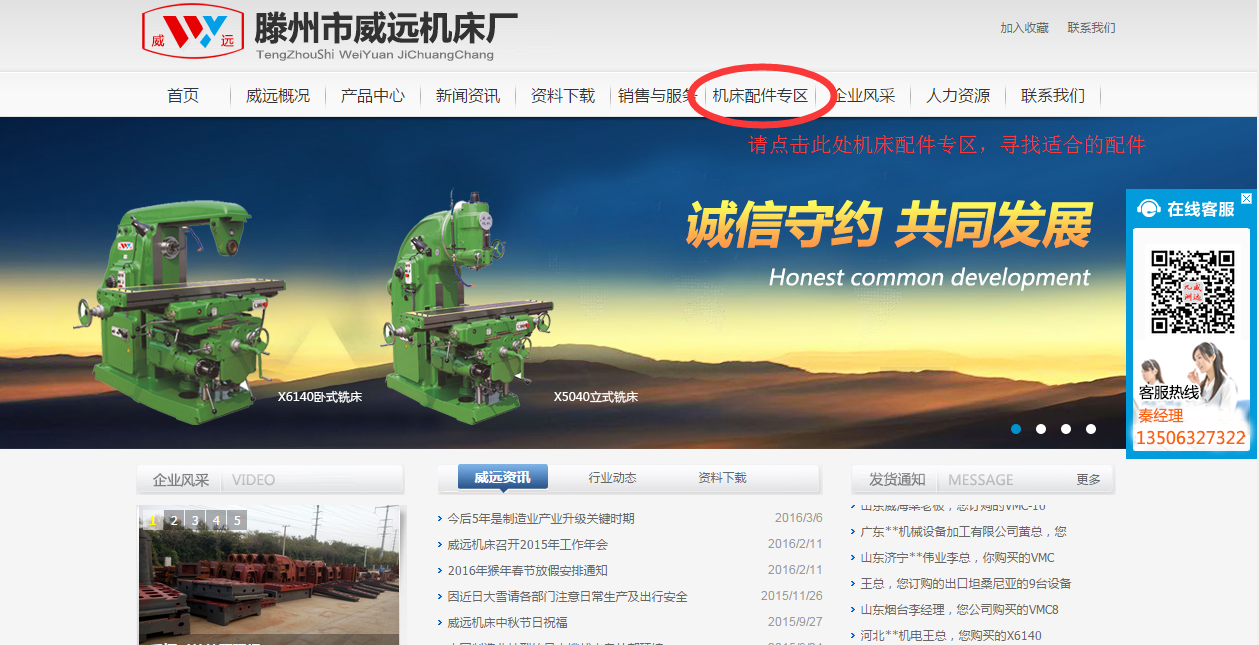Viewport: 1259px width, 645px height.
Task: Select photo number 2 in 企业风采
Action: (x=174, y=520)
